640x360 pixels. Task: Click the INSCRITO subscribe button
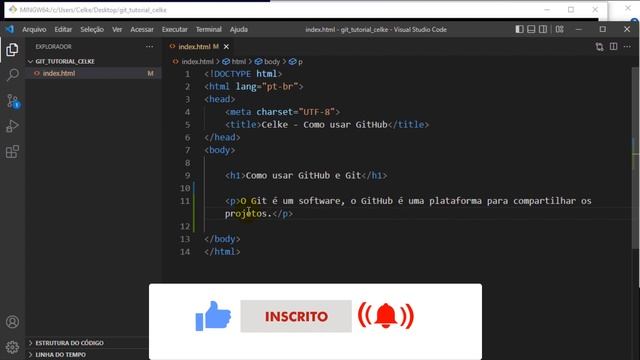click(296, 316)
